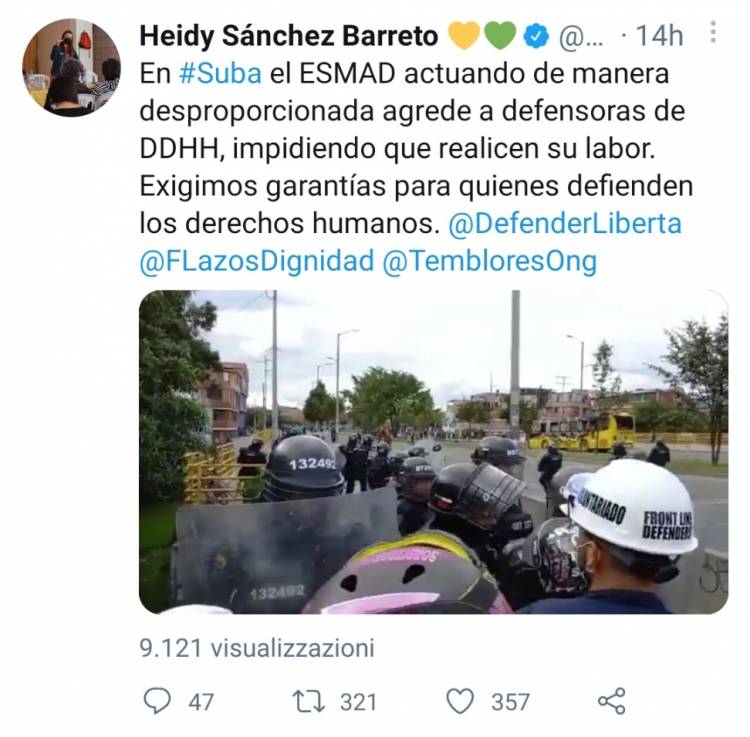
Task: Click the 14h timestamp
Action: tap(659, 36)
